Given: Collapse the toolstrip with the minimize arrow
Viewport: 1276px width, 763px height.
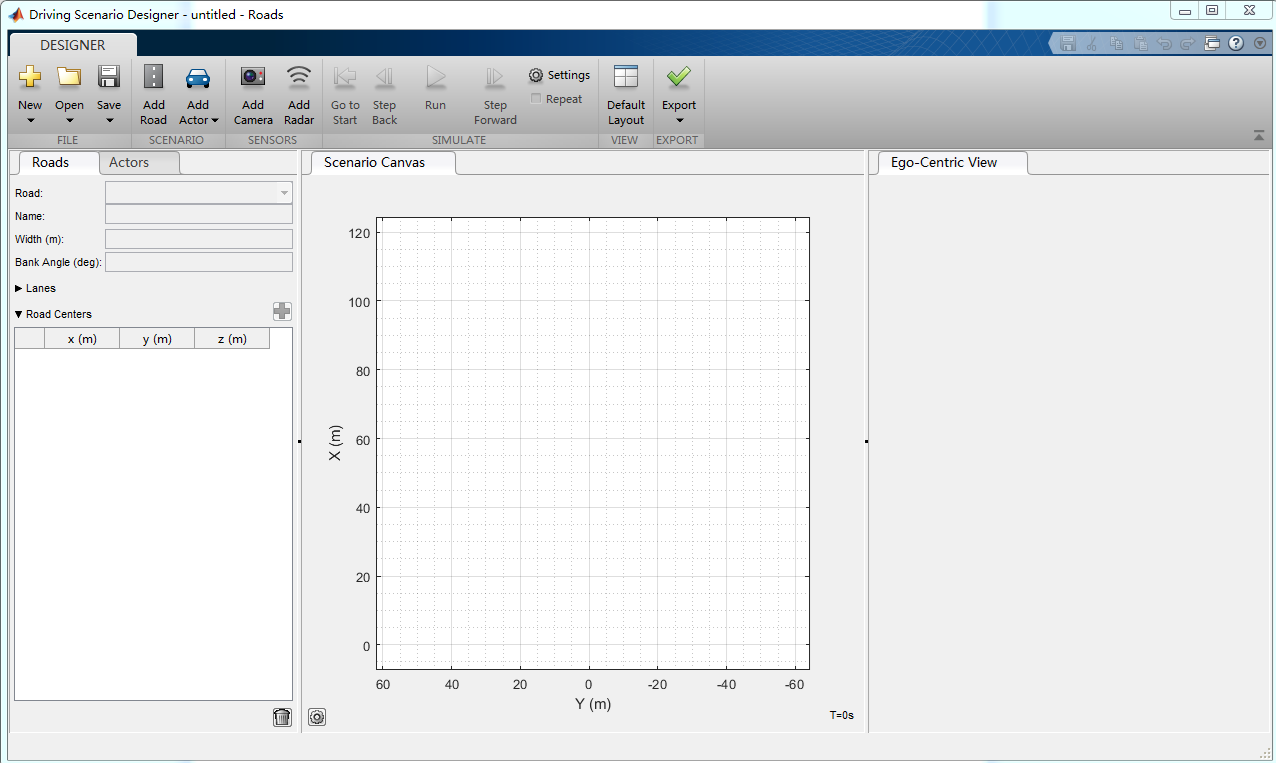Looking at the screenshot, I should click(x=1259, y=135).
